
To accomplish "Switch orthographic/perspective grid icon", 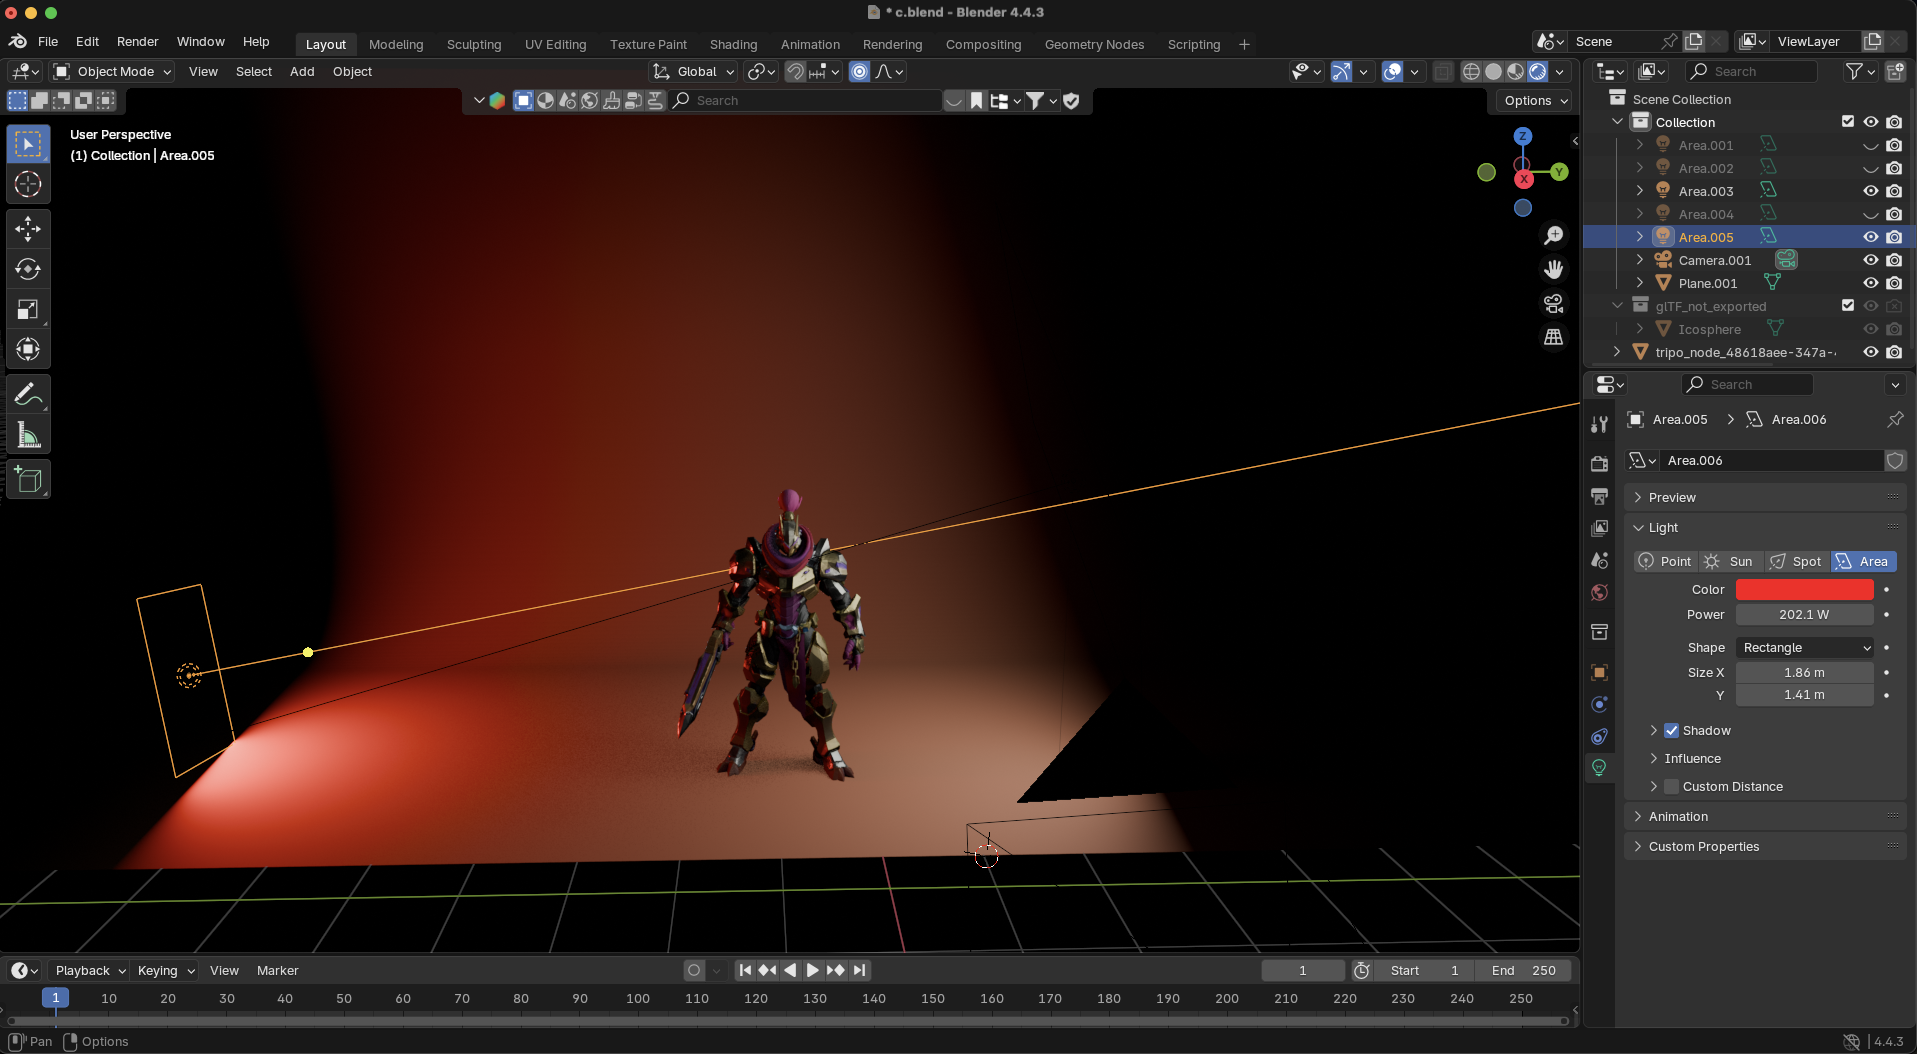I will (x=1553, y=337).
